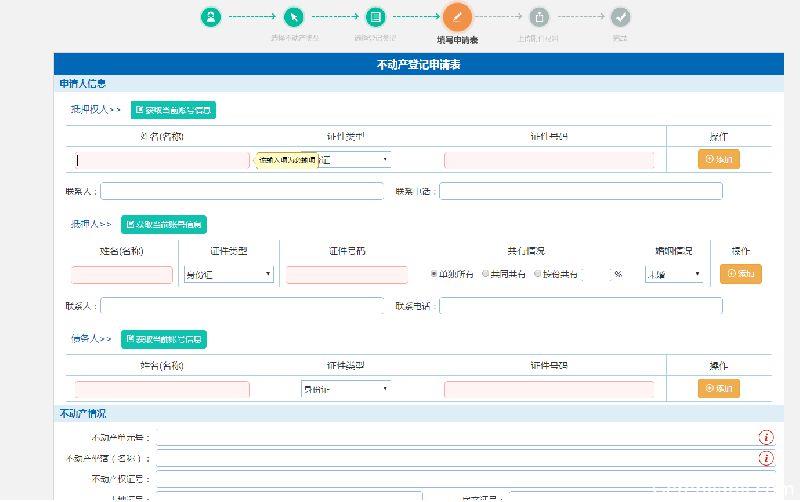
Task: Click the 申请人信息 section header
Action: [x=83, y=83]
